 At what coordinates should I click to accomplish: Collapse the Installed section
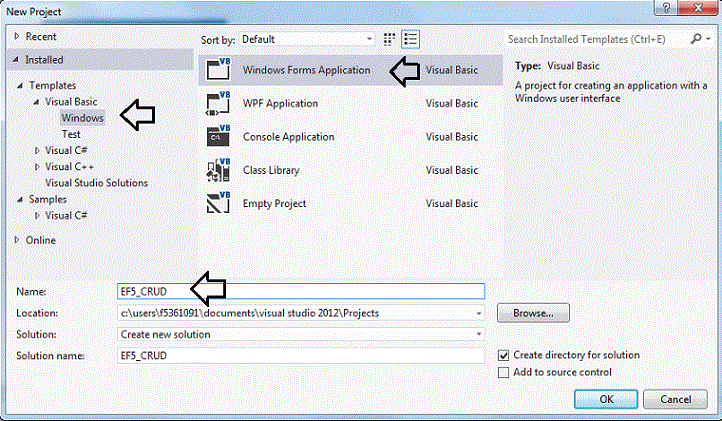coord(16,59)
